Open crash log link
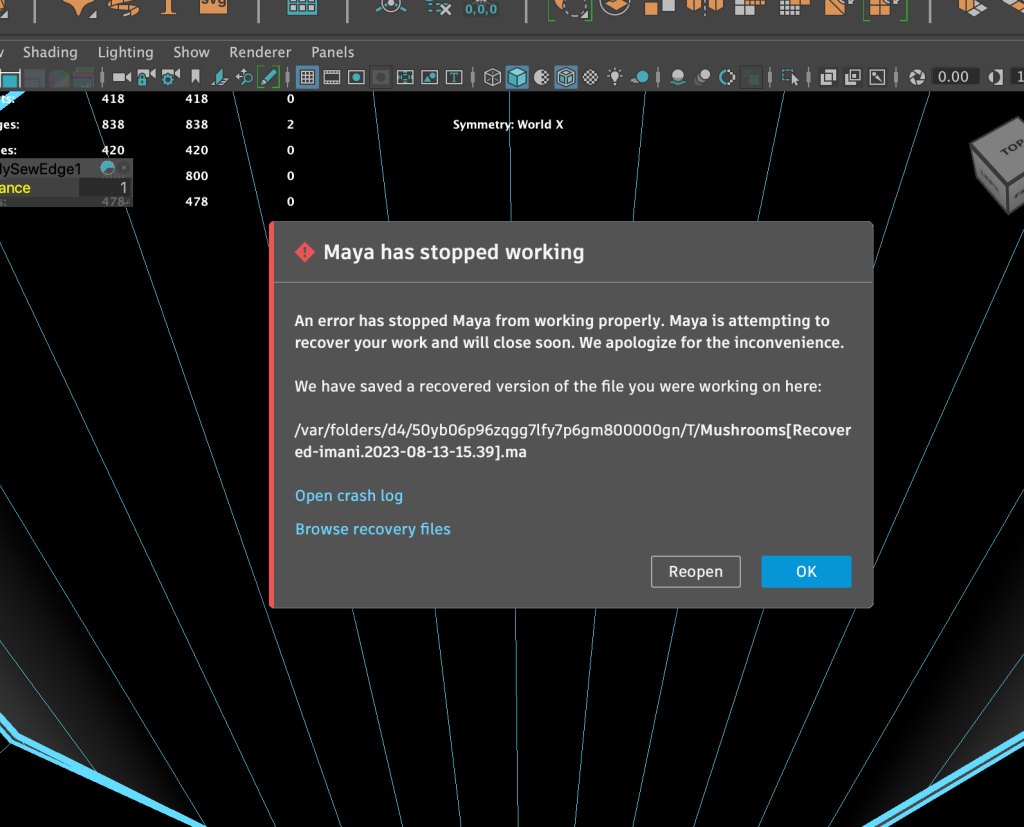This screenshot has height=827, width=1024. (349, 496)
